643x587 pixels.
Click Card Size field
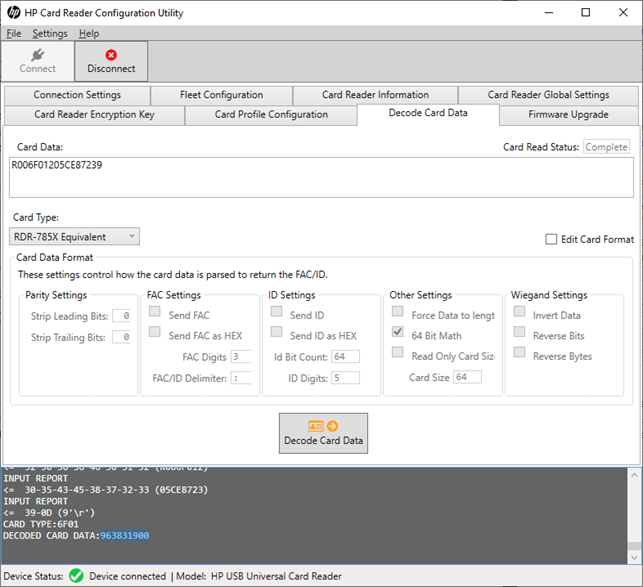click(x=467, y=377)
